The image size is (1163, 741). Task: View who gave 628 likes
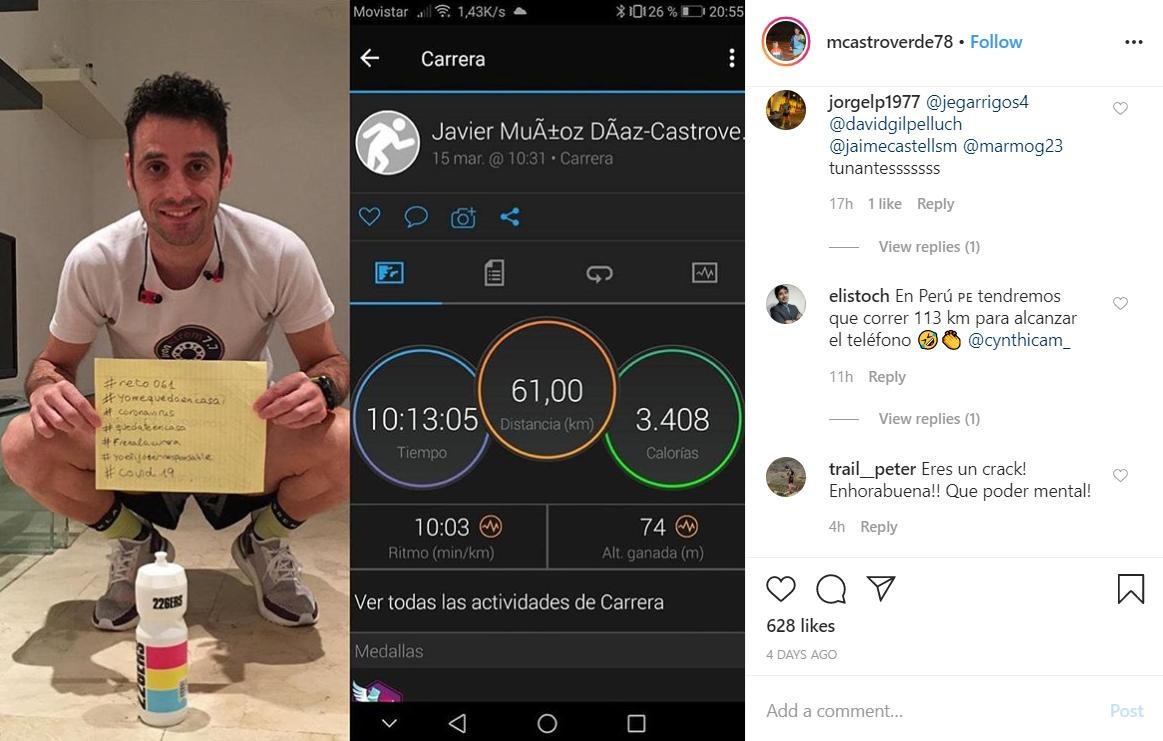tap(800, 626)
